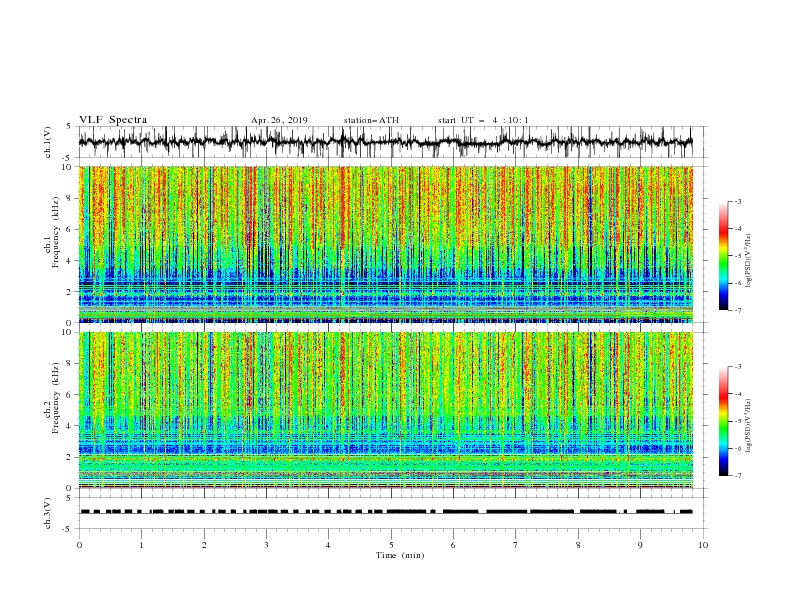The height and width of the screenshot is (612, 792).
Task: Click the ch.3 black bar trace
Action: pyautogui.click(x=386, y=512)
